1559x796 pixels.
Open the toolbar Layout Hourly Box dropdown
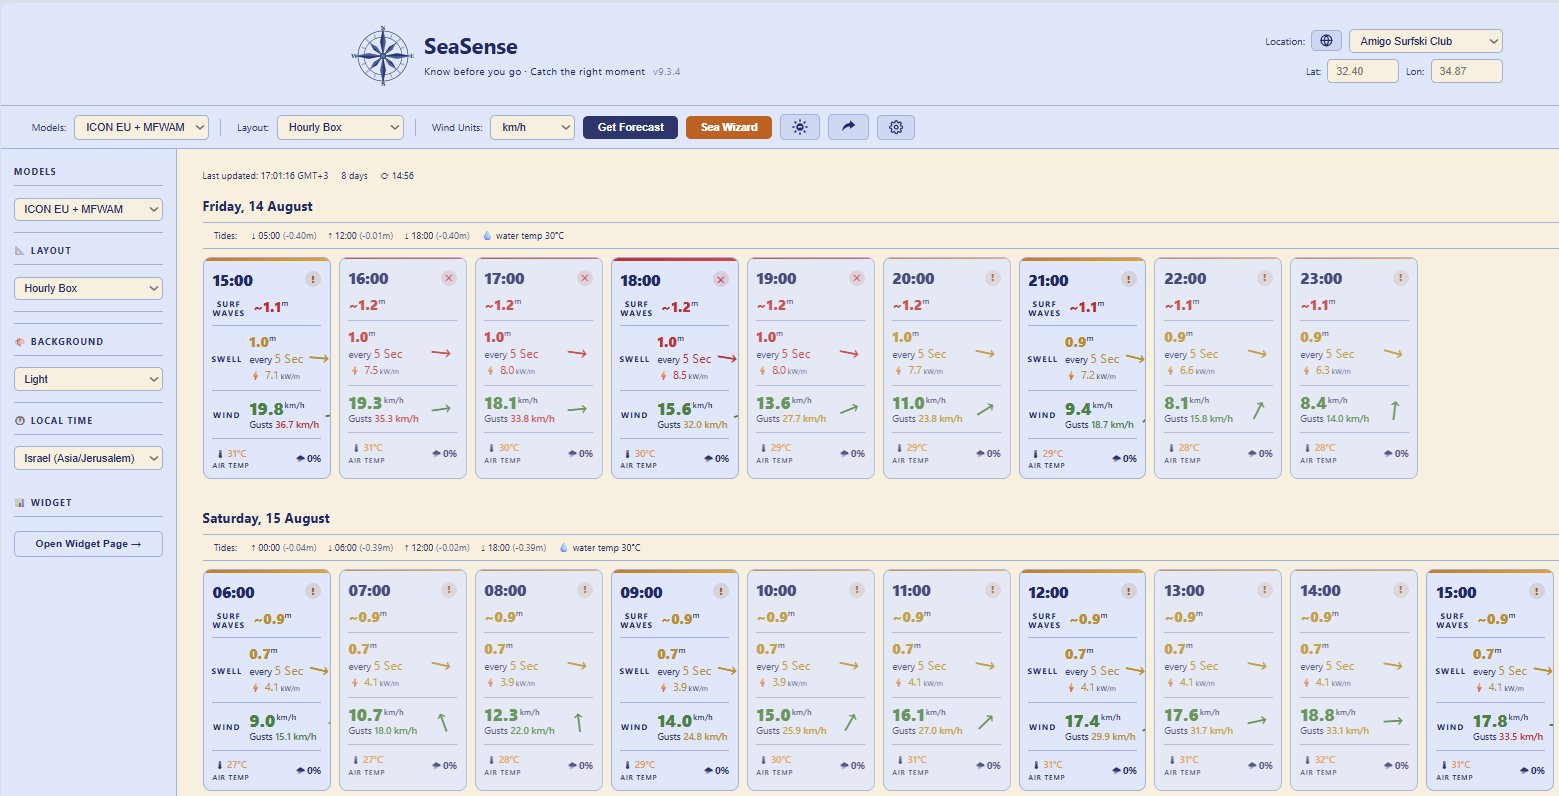coord(340,127)
